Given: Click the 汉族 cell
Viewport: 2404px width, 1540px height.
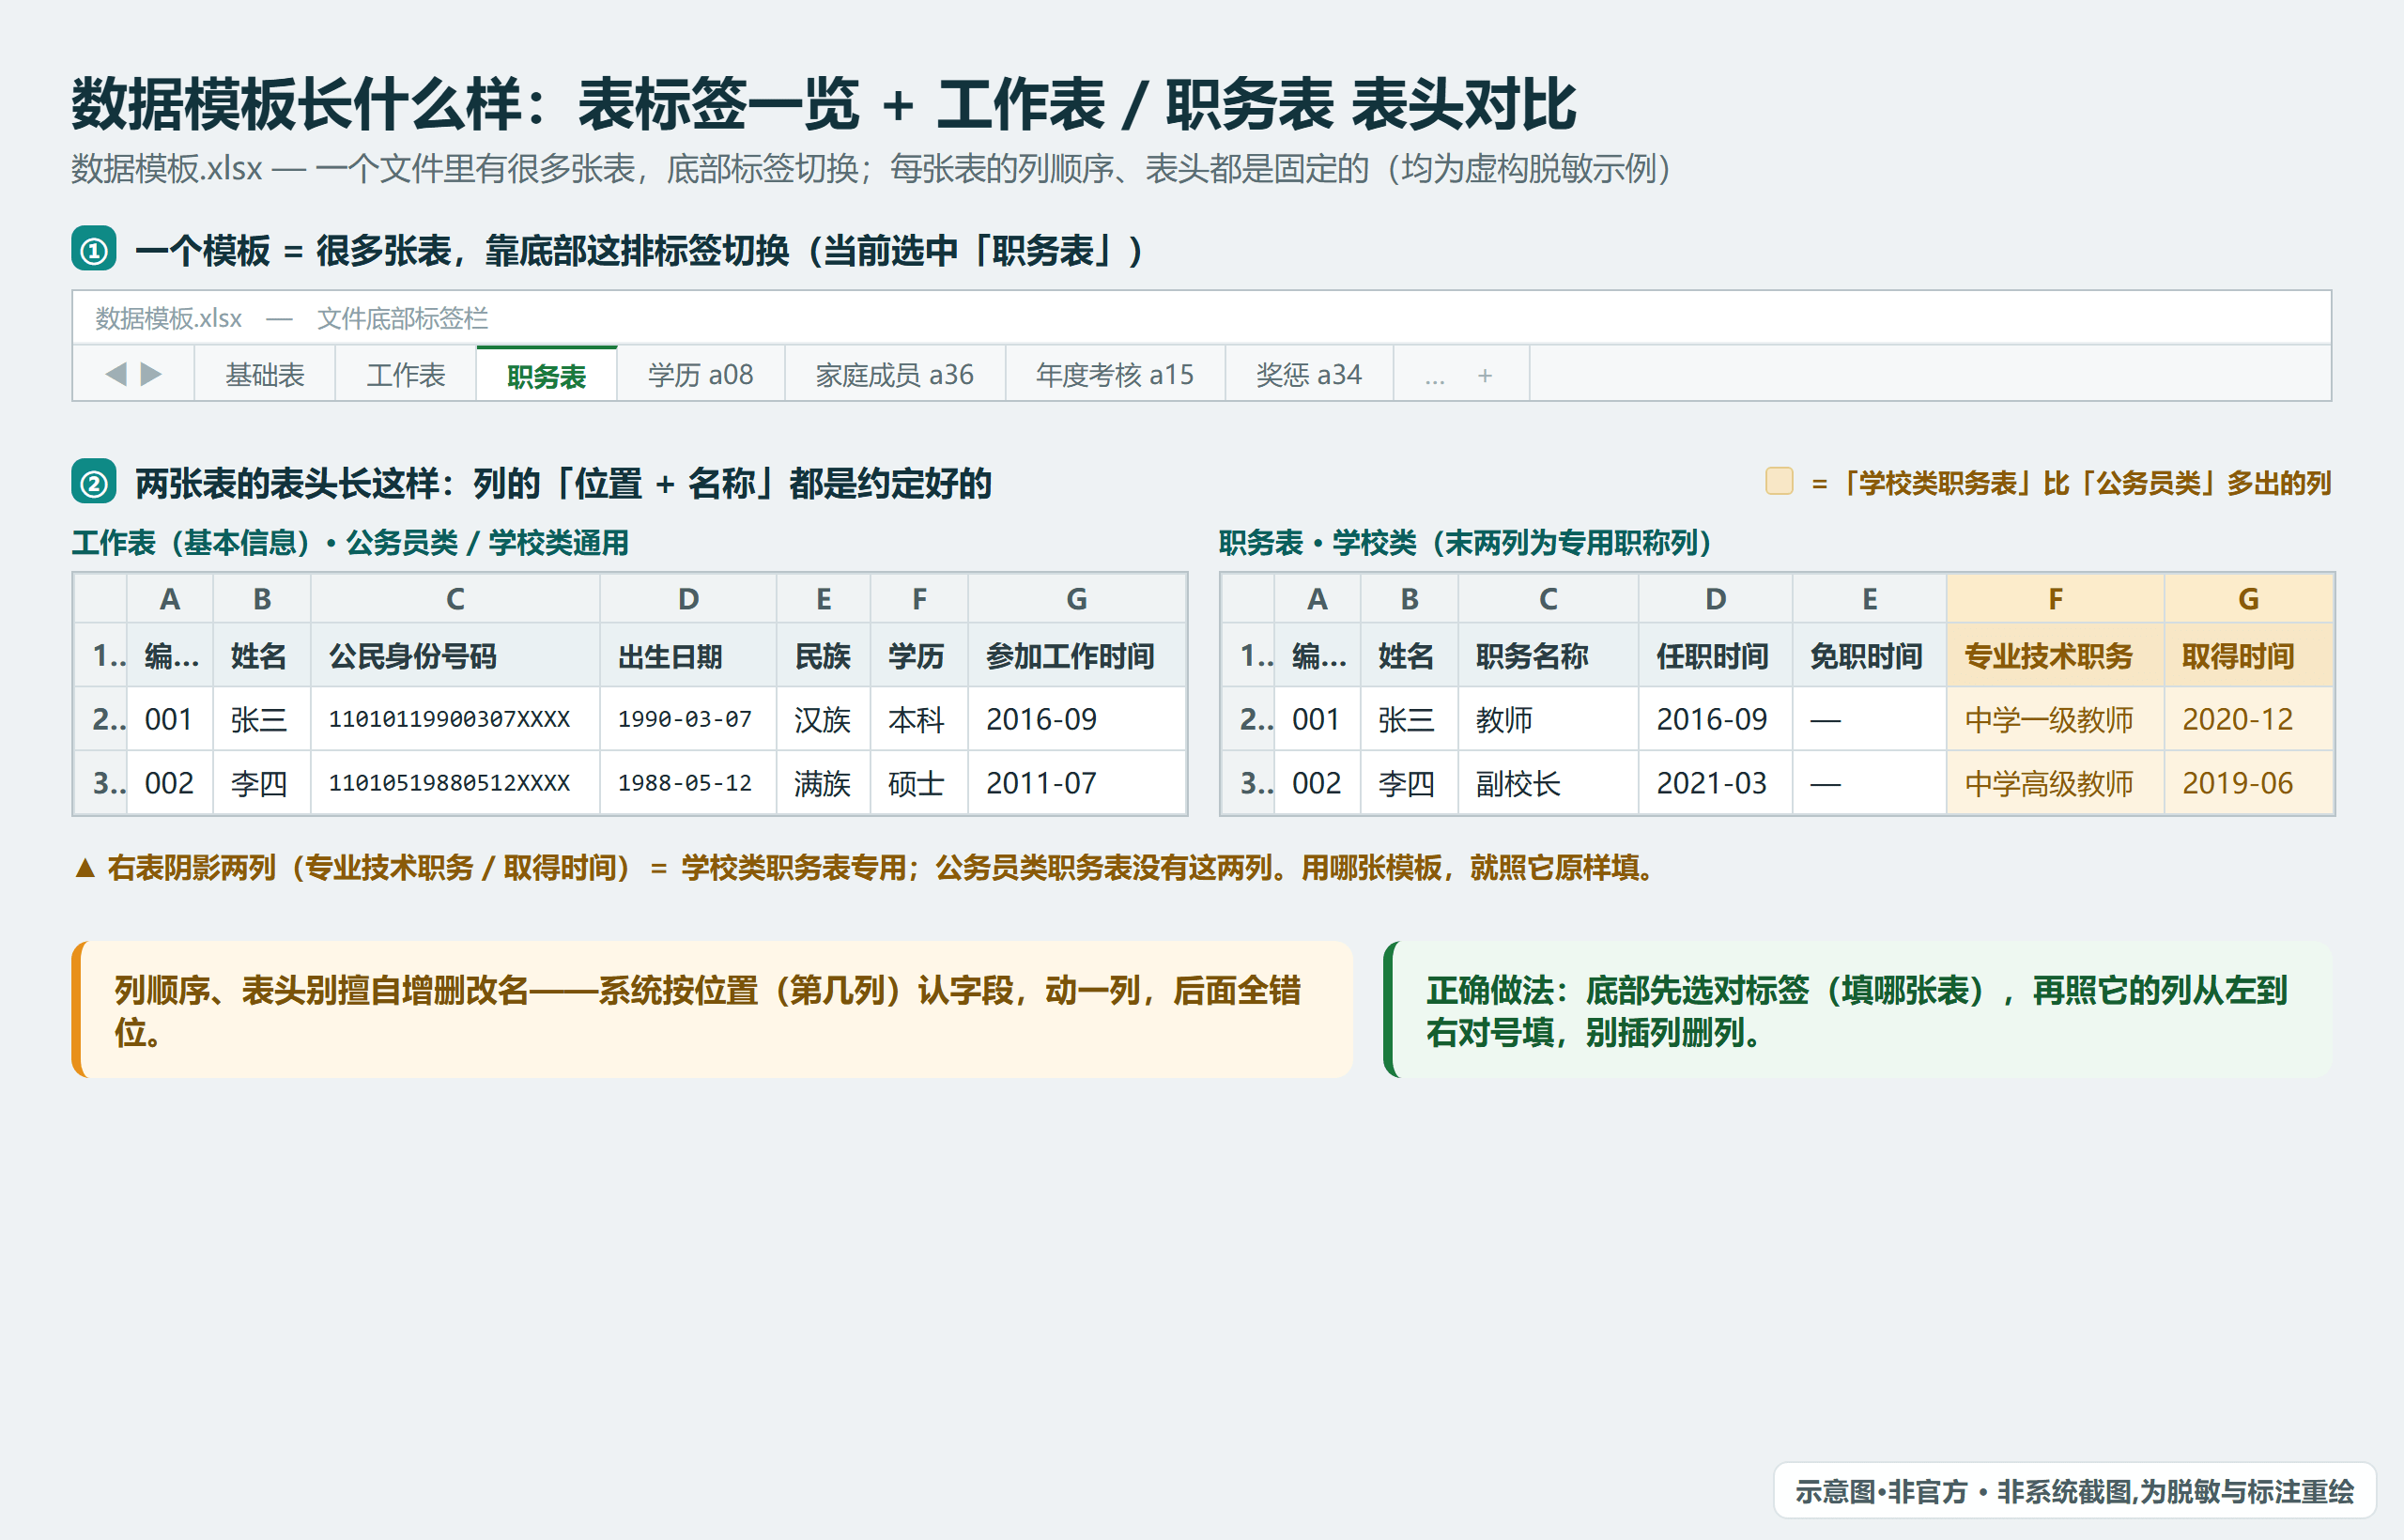Looking at the screenshot, I should coord(823,719).
